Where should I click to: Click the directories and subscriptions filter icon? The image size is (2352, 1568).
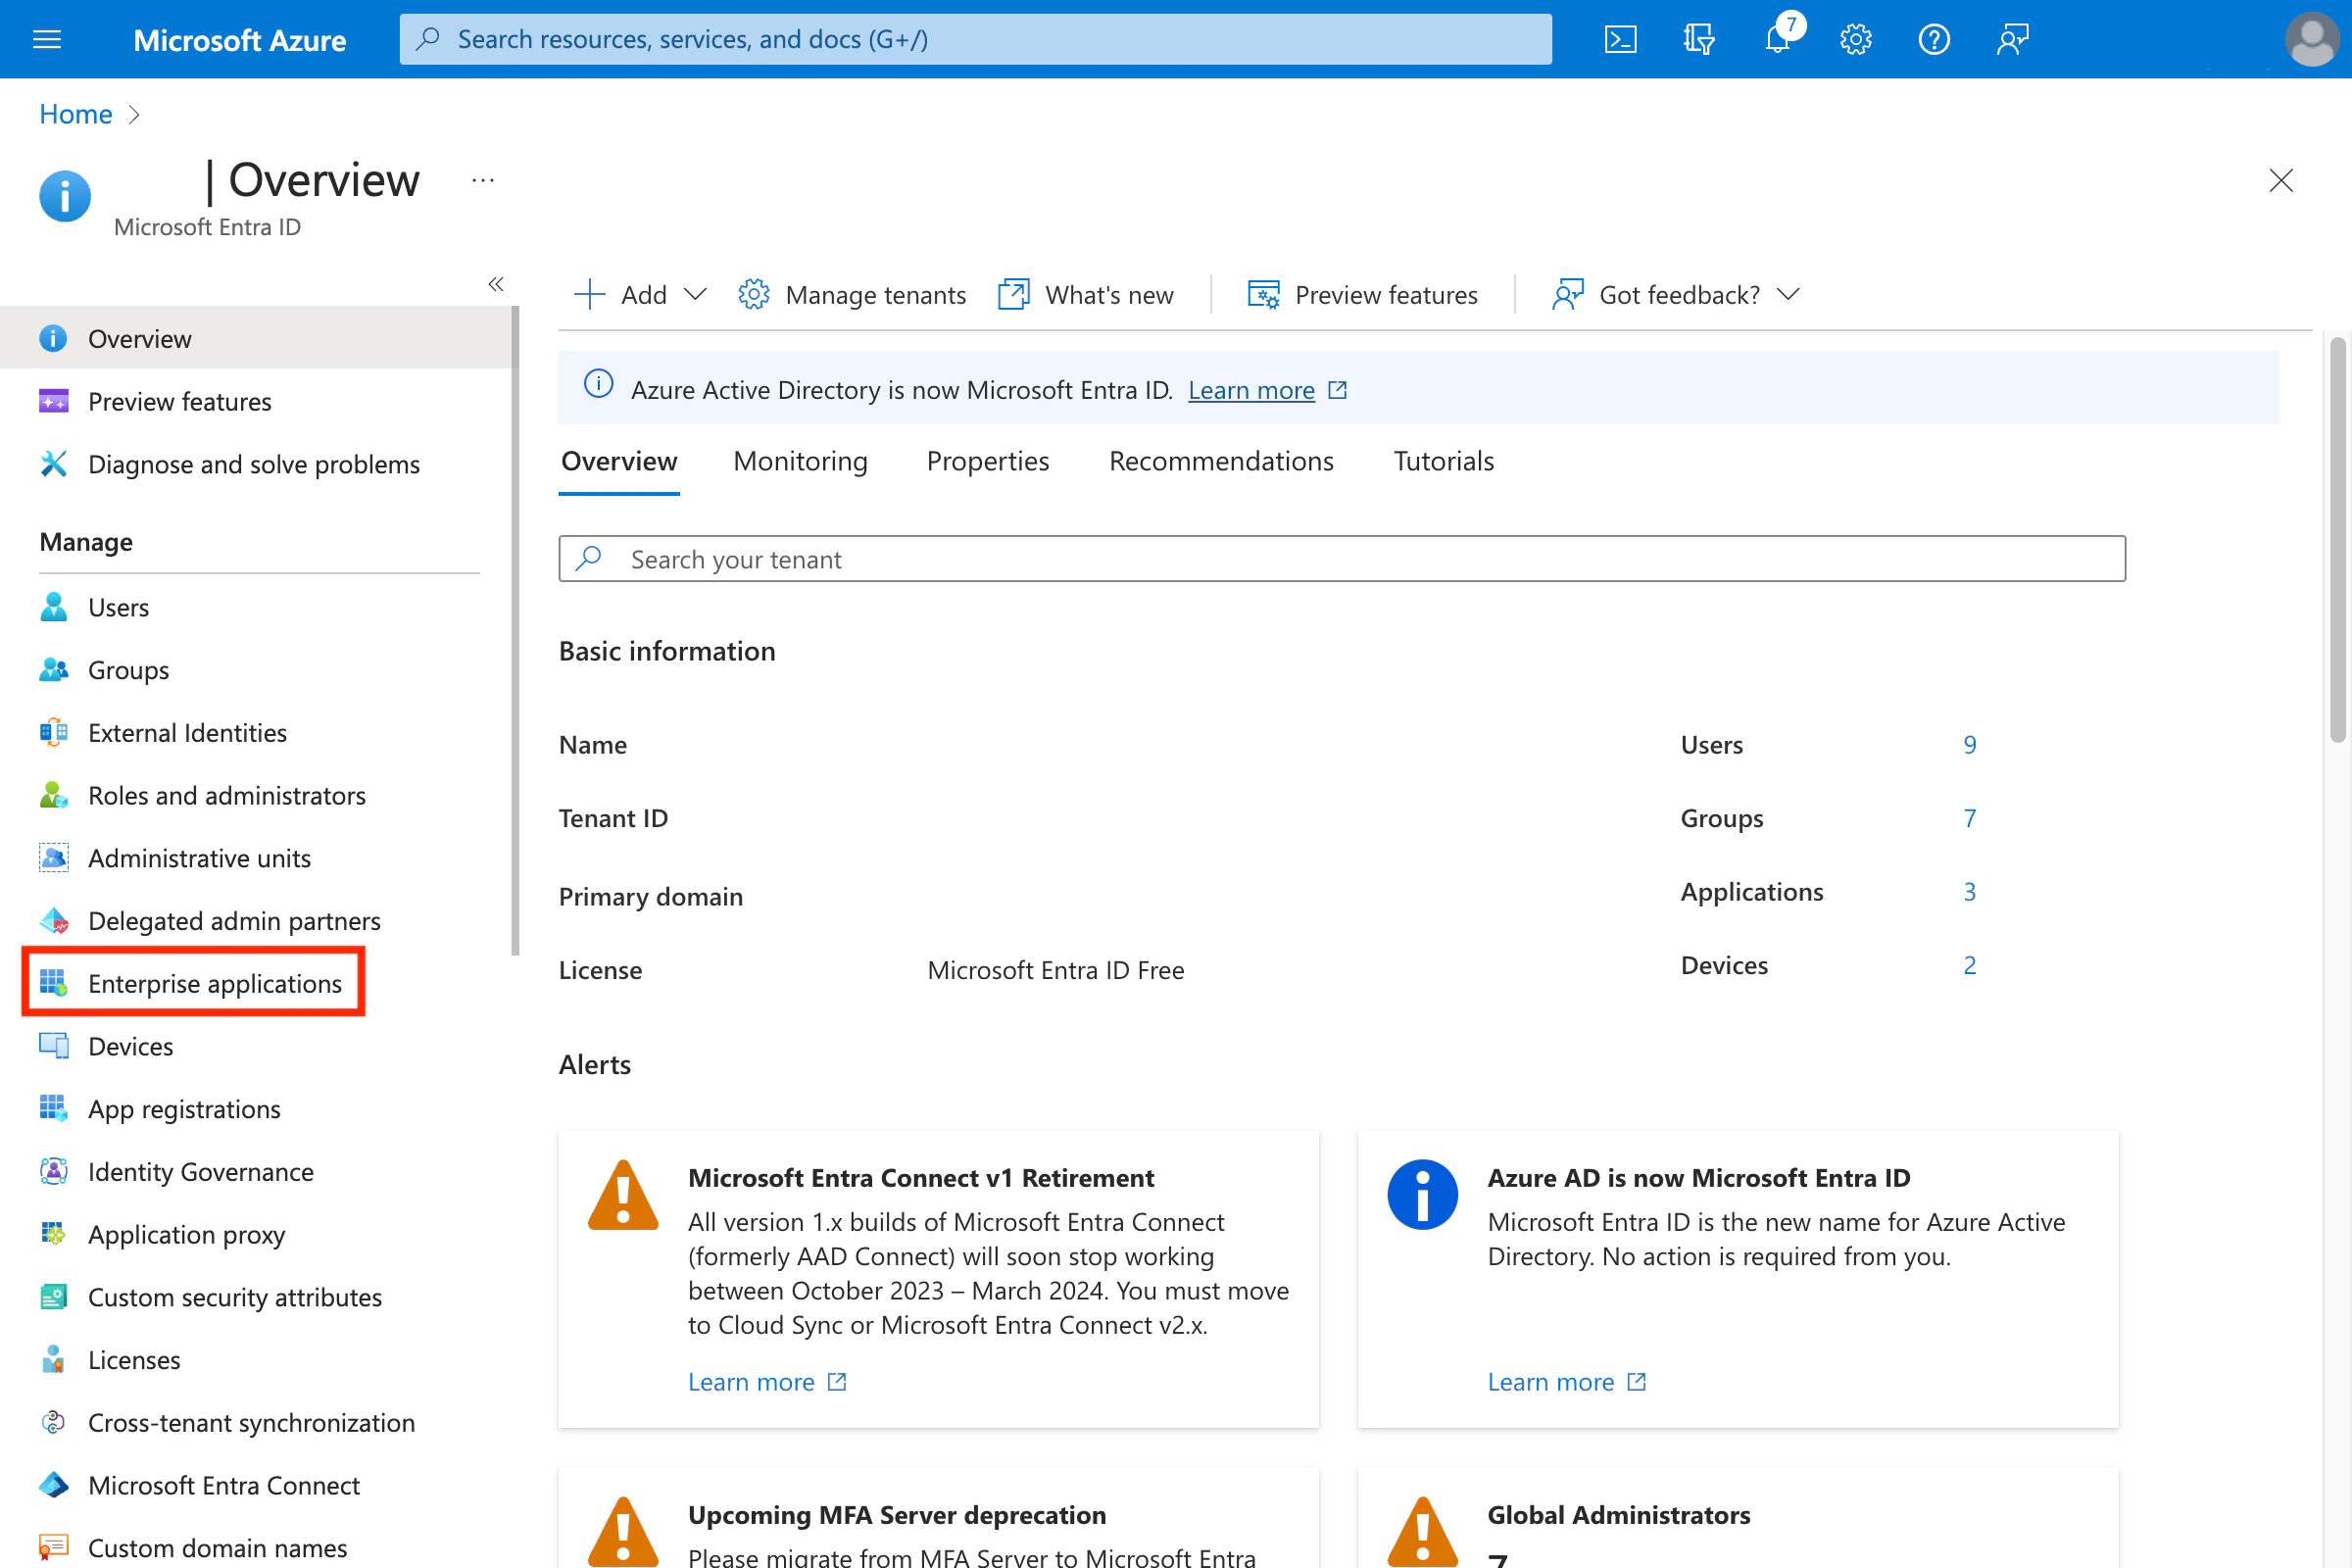pos(1698,39)
